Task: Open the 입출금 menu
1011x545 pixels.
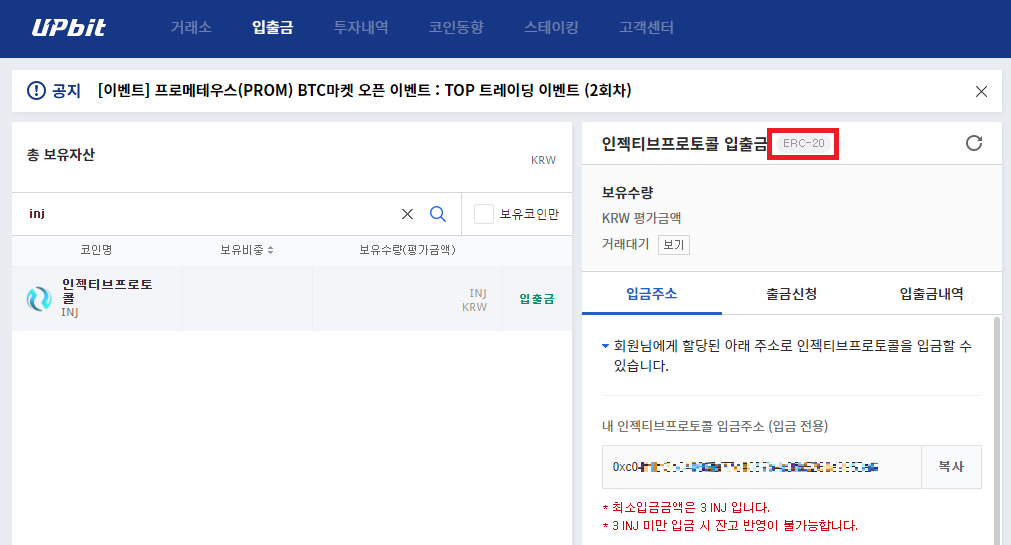Action: 272,27
